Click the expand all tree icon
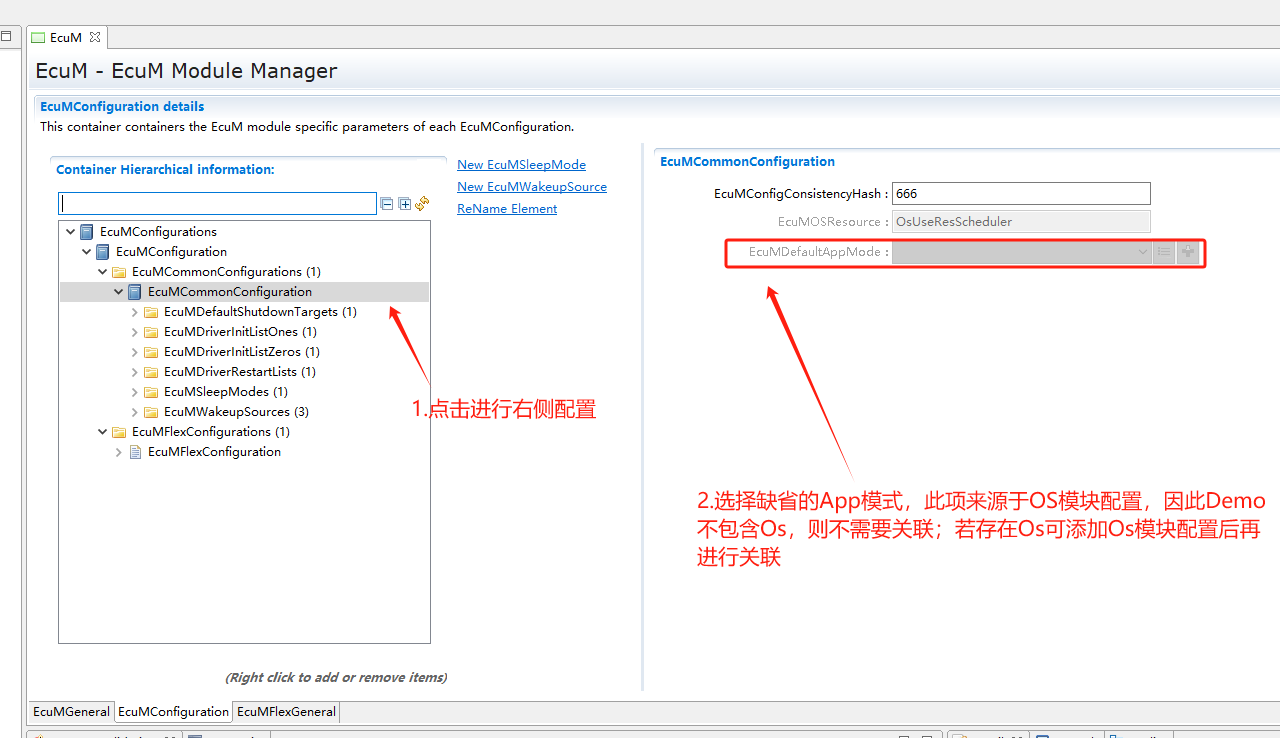 [405, 204]
